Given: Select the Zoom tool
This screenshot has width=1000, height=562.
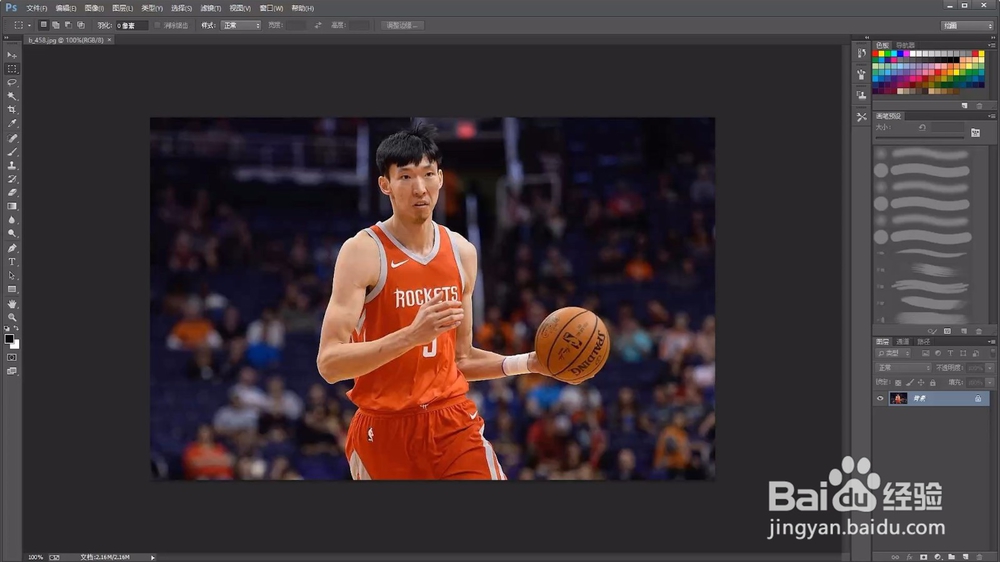Looking at the screenshot, I should [x=11, y=318].
